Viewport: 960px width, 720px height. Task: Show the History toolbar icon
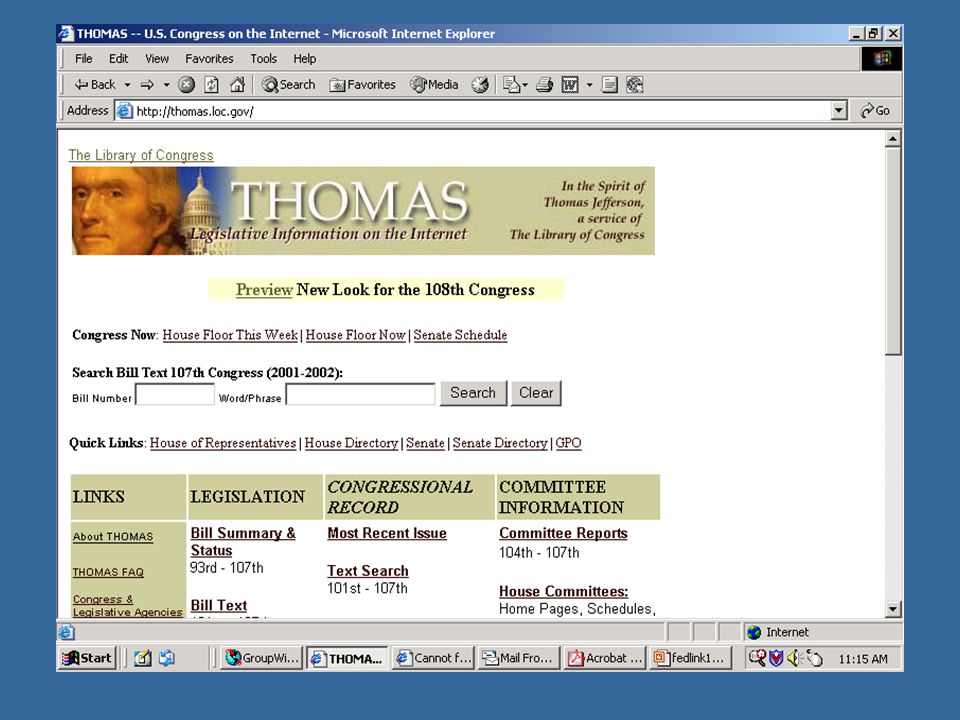480,84
